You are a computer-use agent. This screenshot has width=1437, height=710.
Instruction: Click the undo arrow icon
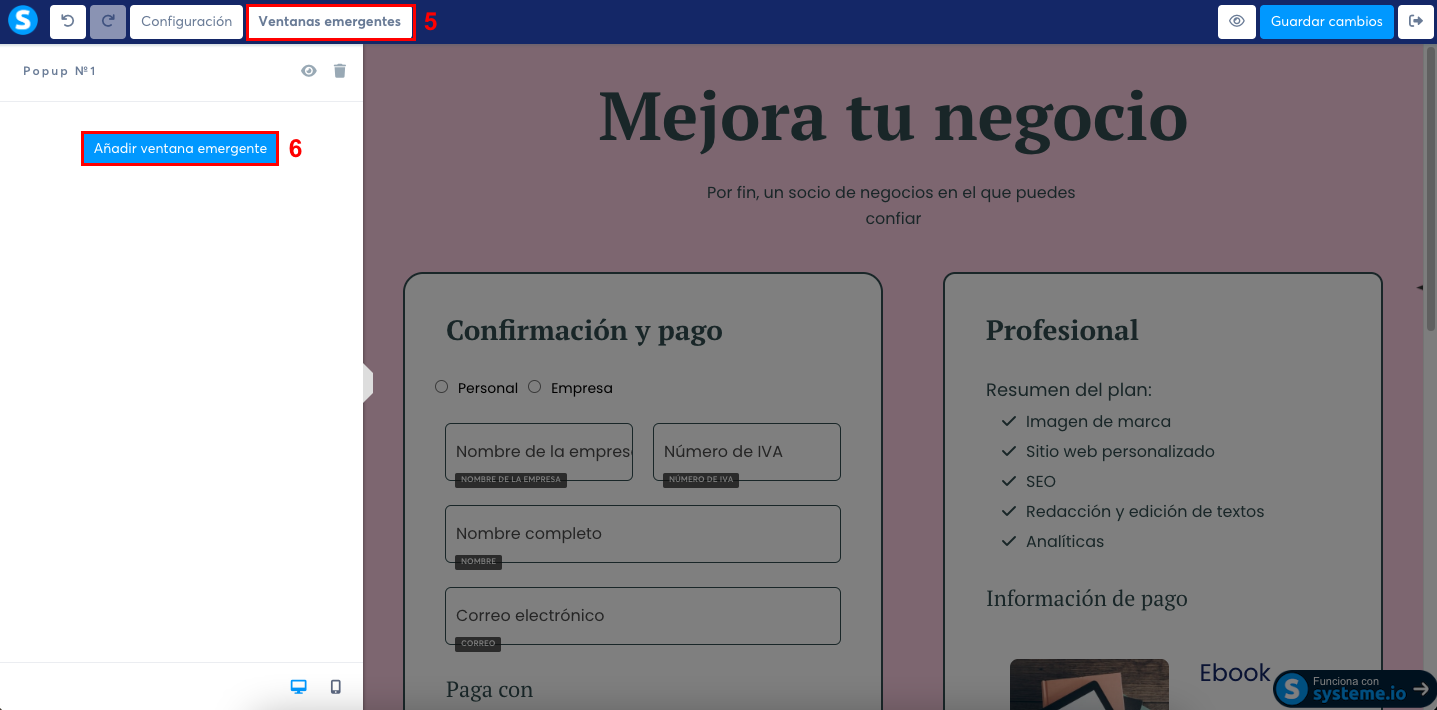pyautogui.click(x=67, y=20)
